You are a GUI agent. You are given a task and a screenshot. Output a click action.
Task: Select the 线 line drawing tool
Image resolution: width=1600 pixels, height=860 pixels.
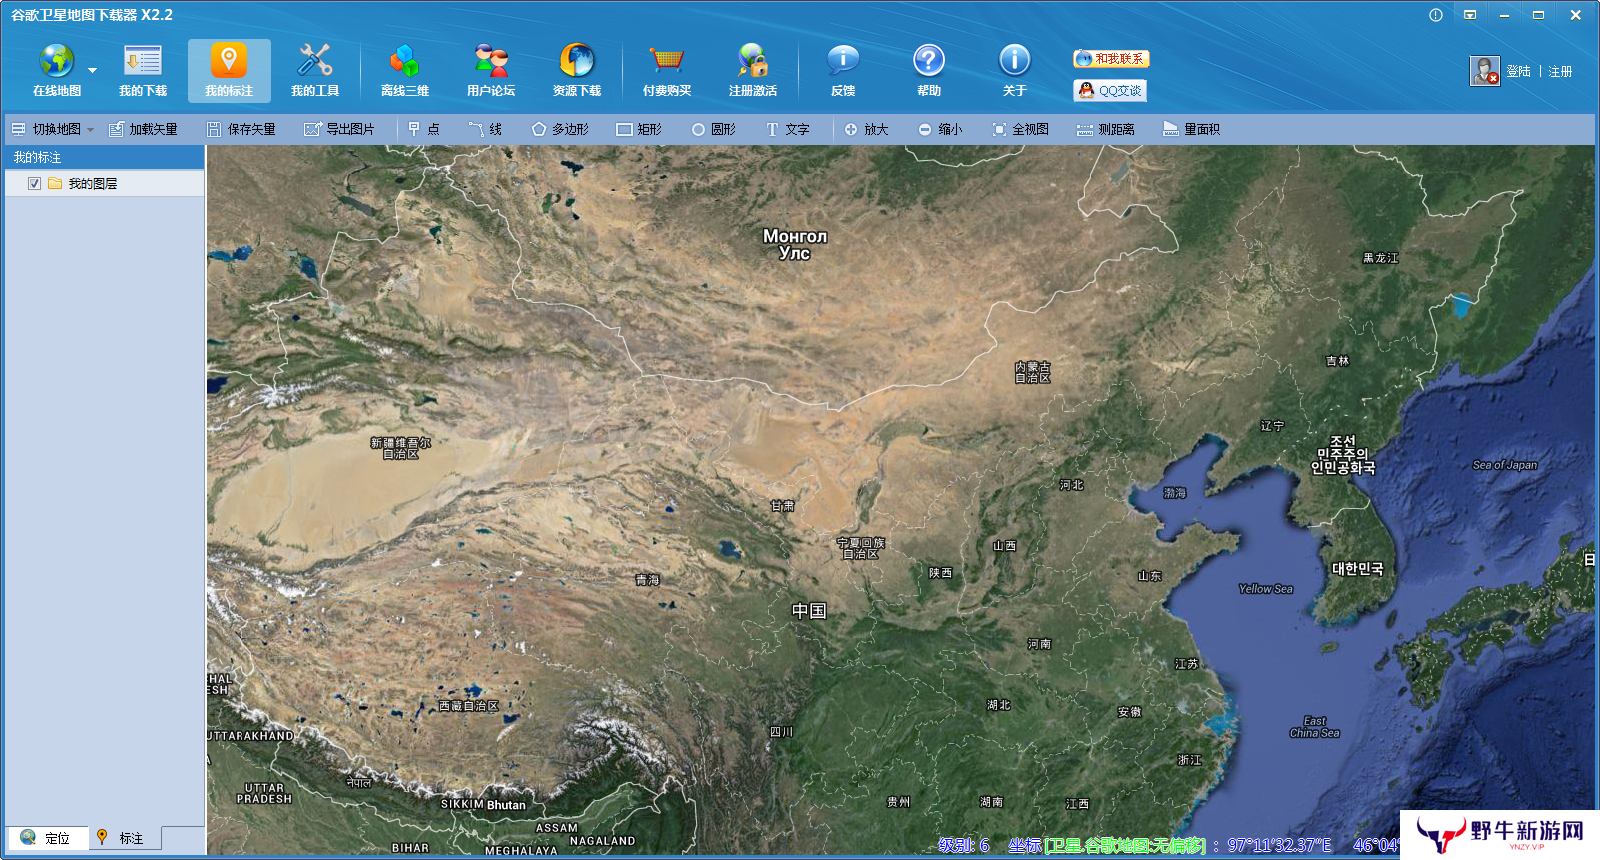pyautogui.click(x=485, y=129)
